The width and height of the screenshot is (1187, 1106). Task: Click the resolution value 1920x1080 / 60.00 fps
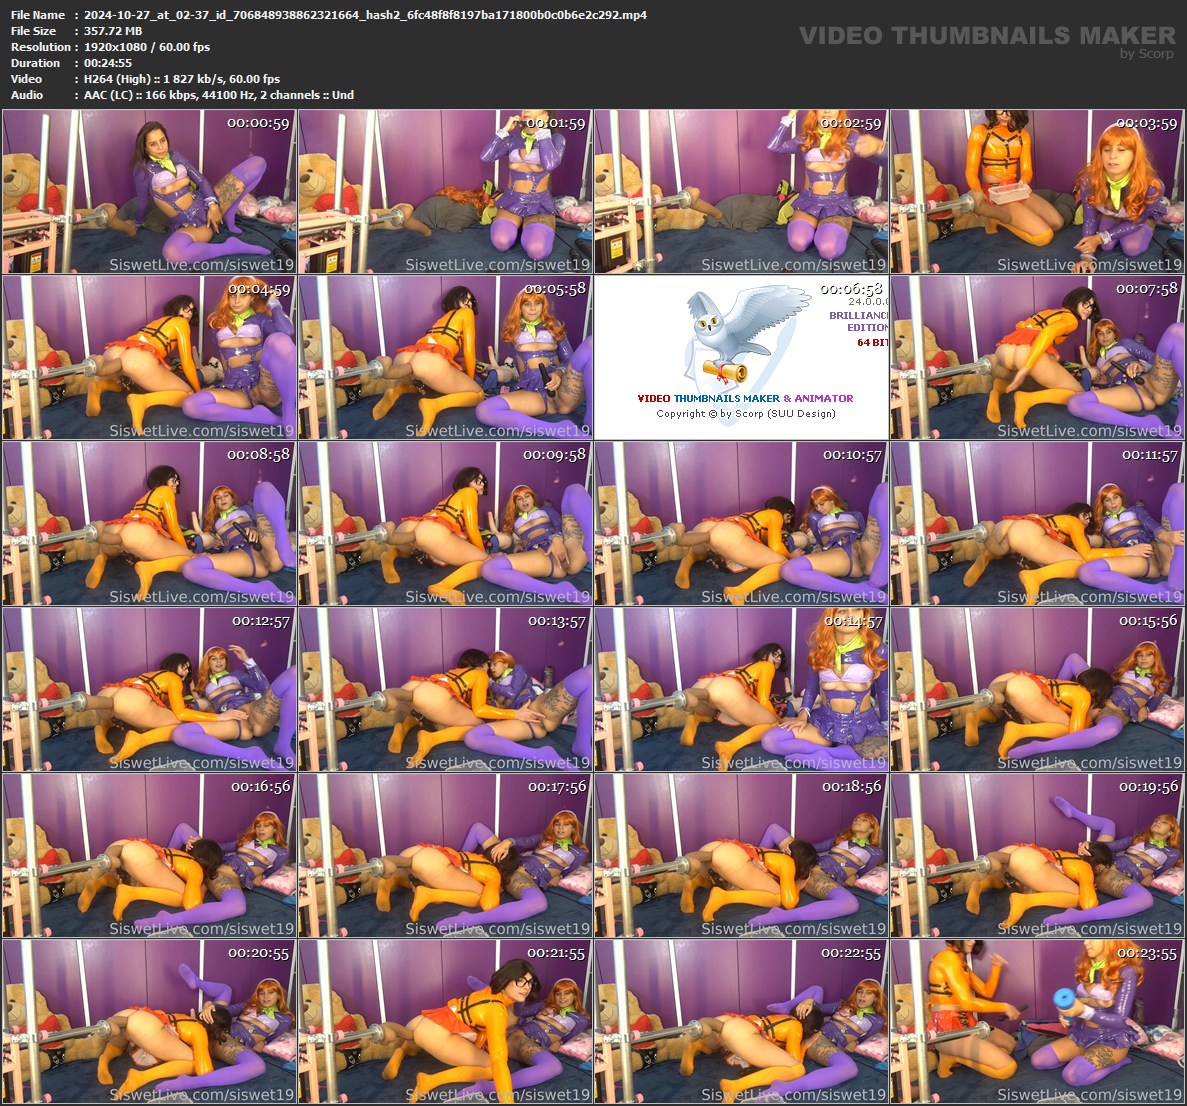pos(147,47)
